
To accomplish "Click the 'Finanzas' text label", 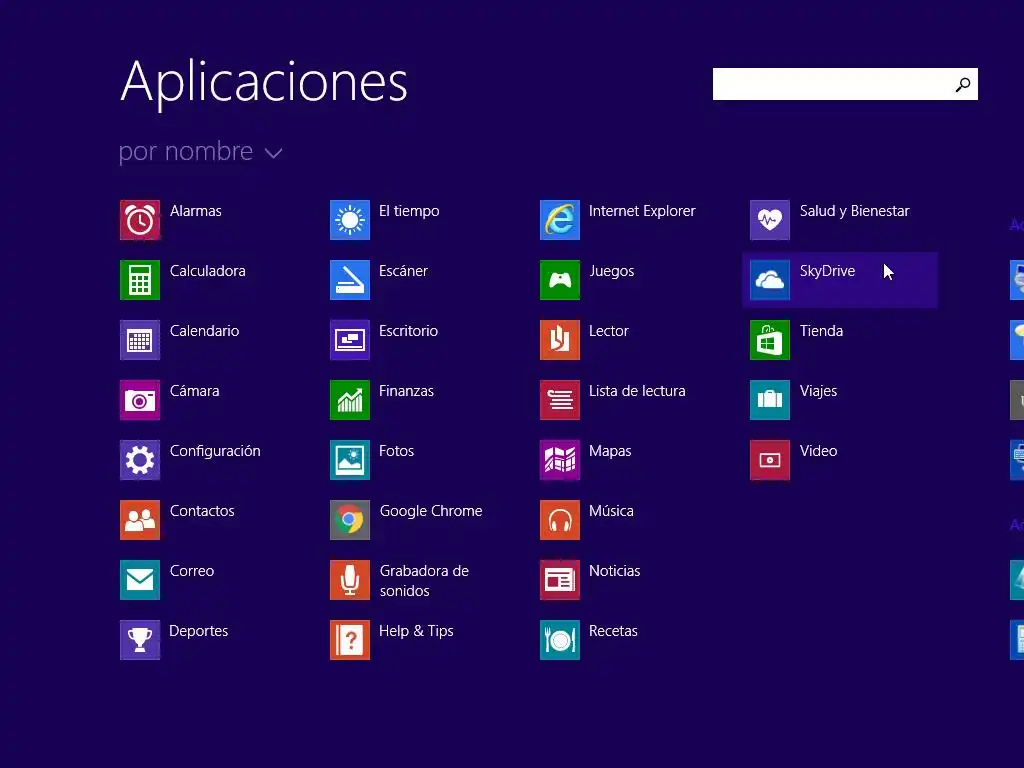I will tap(406, 391).
